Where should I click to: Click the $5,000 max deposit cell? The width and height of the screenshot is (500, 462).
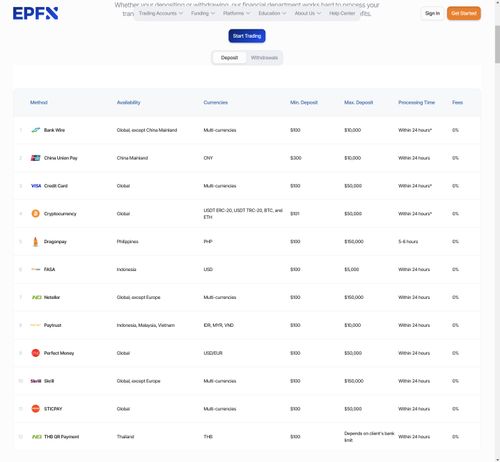tap(352, 269)
